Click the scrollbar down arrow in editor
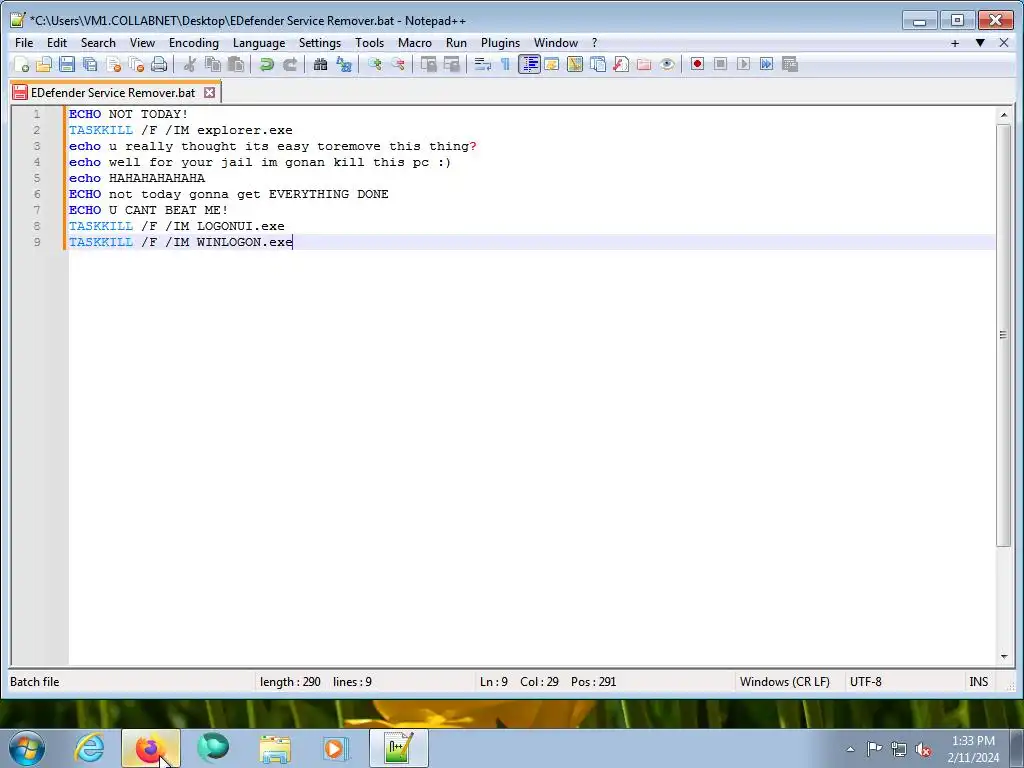 tap(1004, 657)
